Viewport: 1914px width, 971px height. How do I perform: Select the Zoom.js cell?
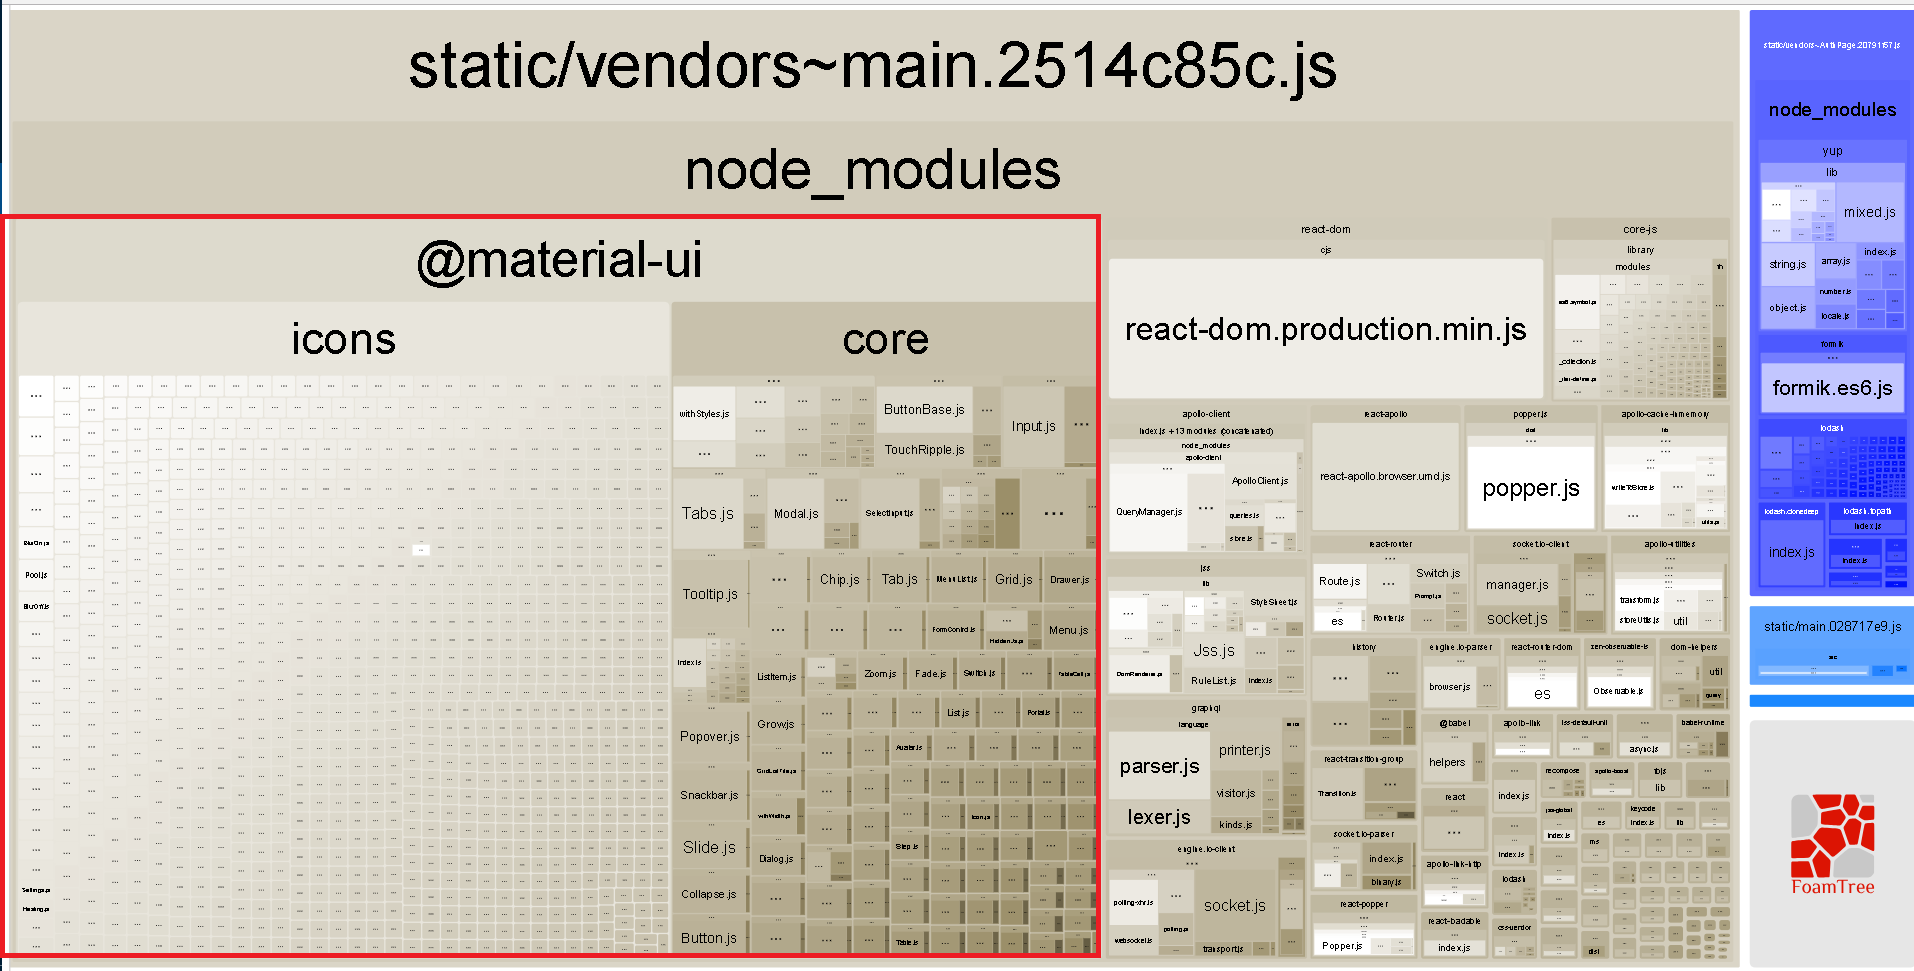coord(880,674)
